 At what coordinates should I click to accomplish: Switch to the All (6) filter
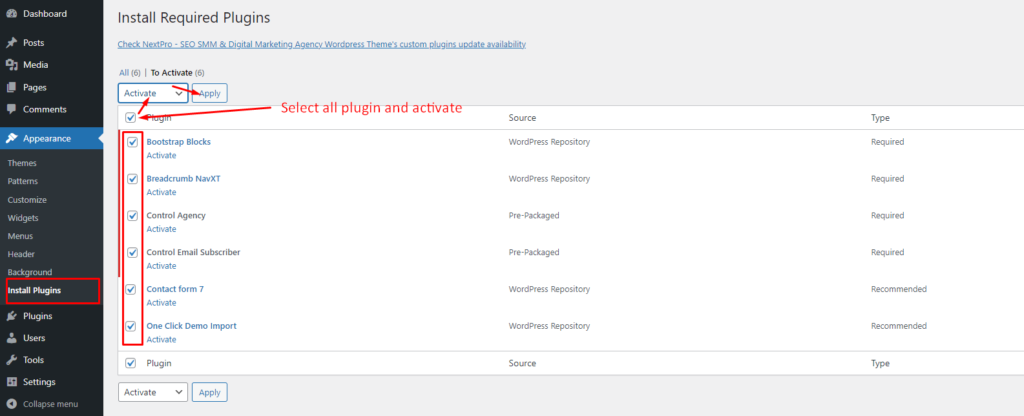click(x=130, y=73)
